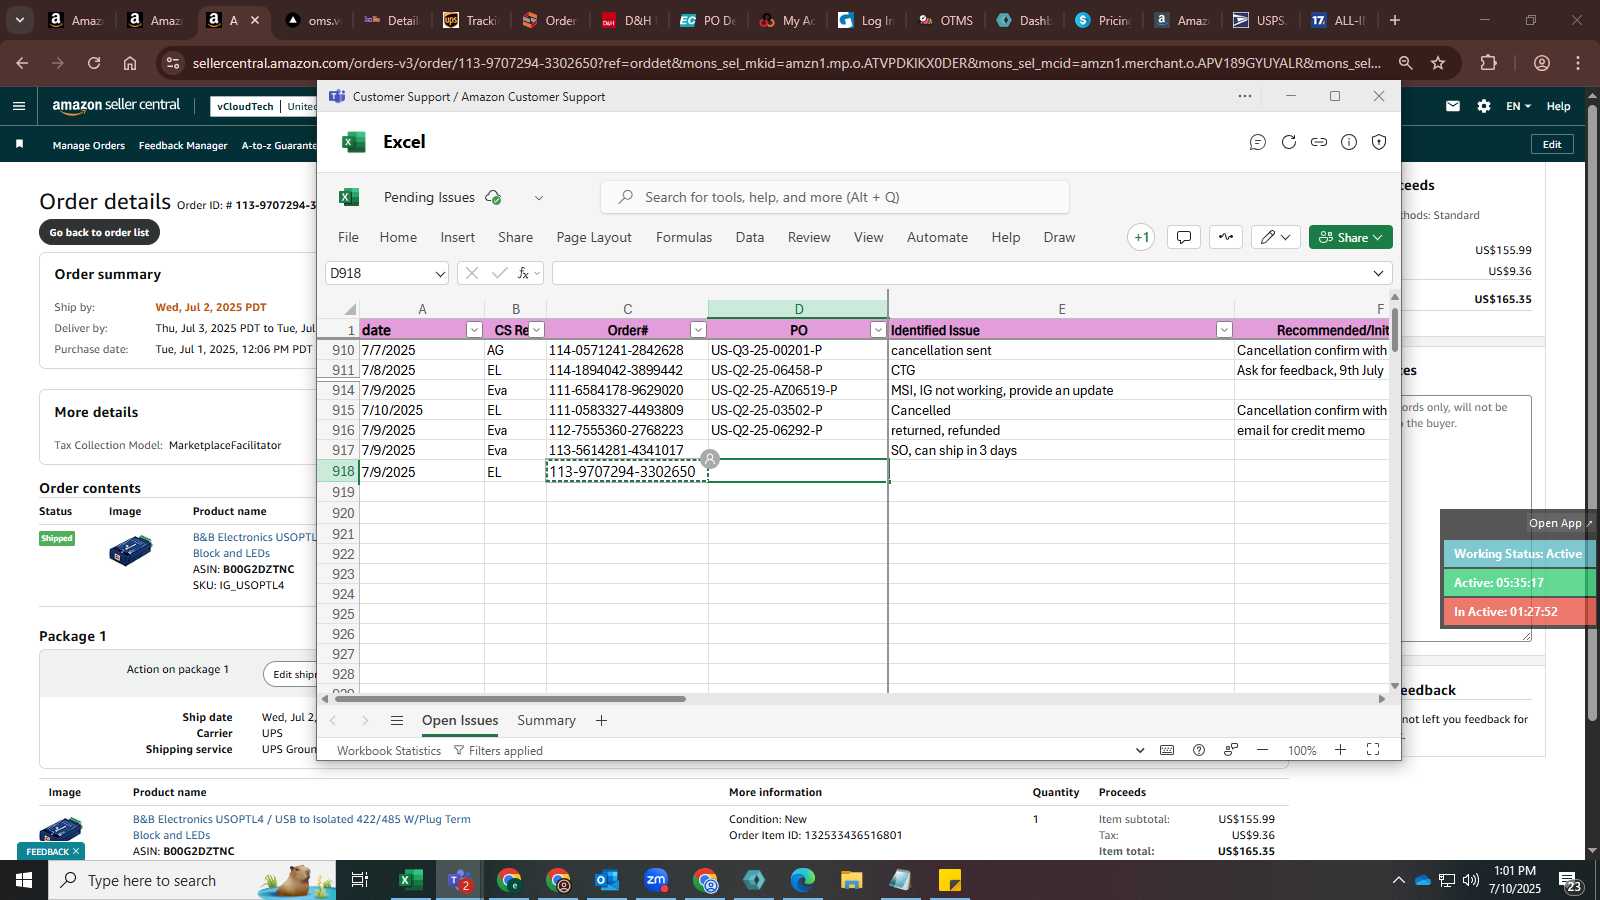Open the Pending Issues file name dropdown chevron
This screenshot has height=900, width=1600.
click(x=539, y=198)
